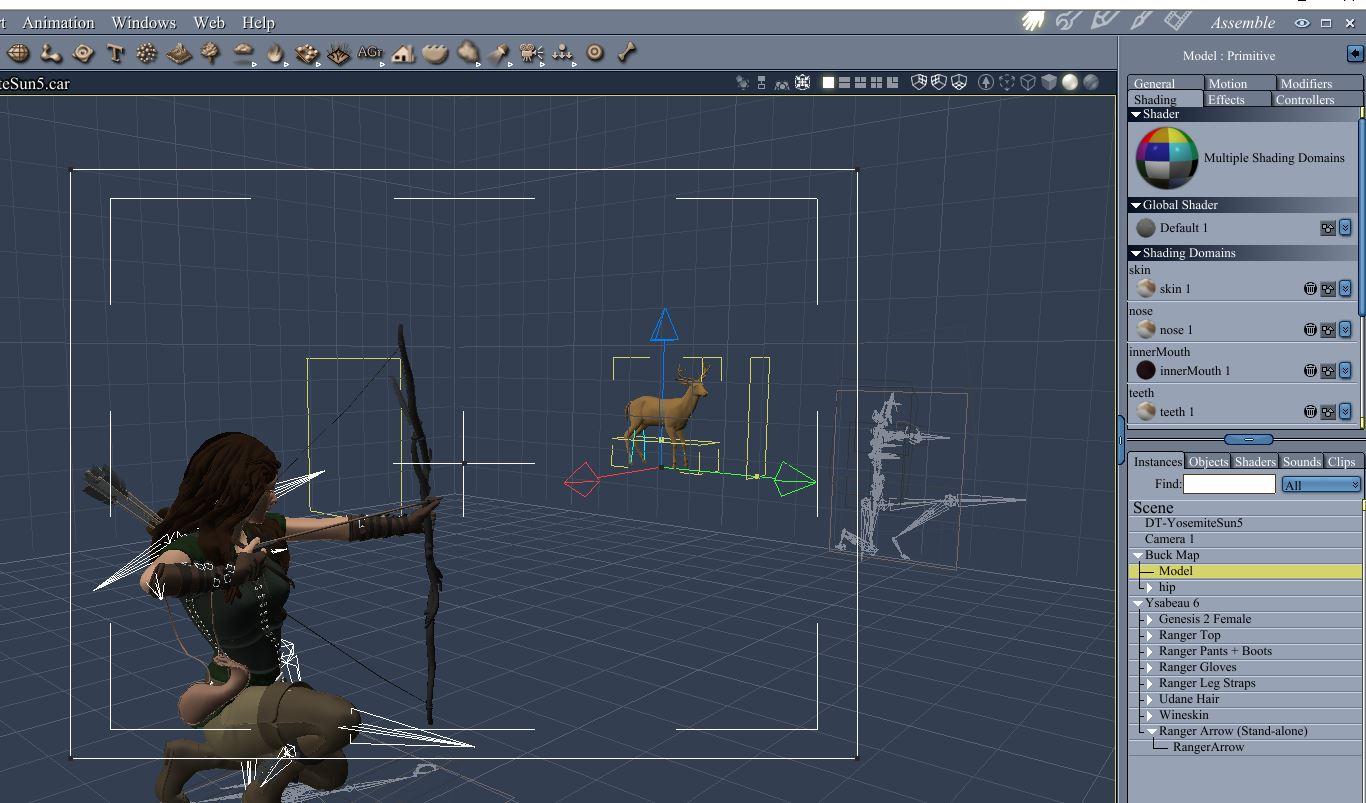Open the Sounds tab

[1302, 461]
